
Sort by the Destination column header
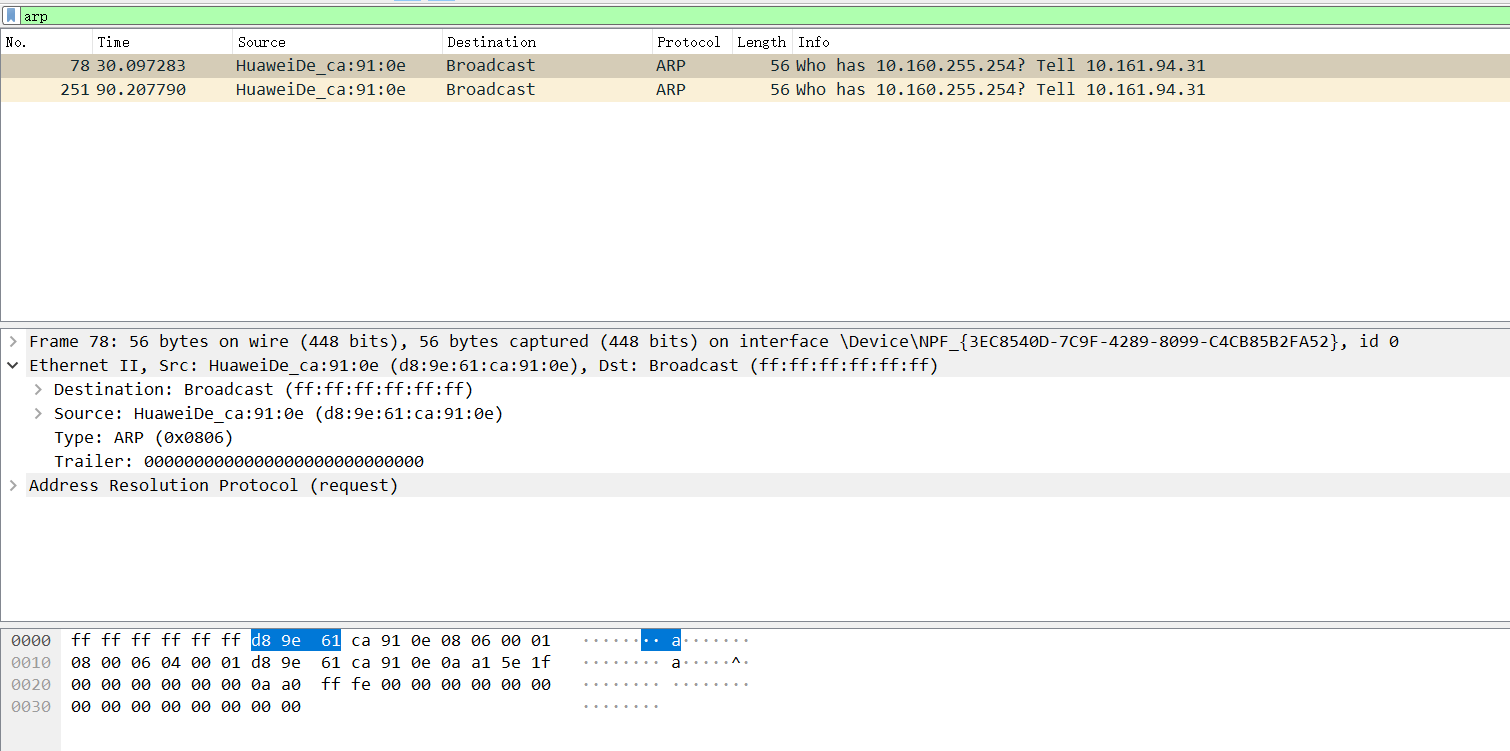[547, 42]
